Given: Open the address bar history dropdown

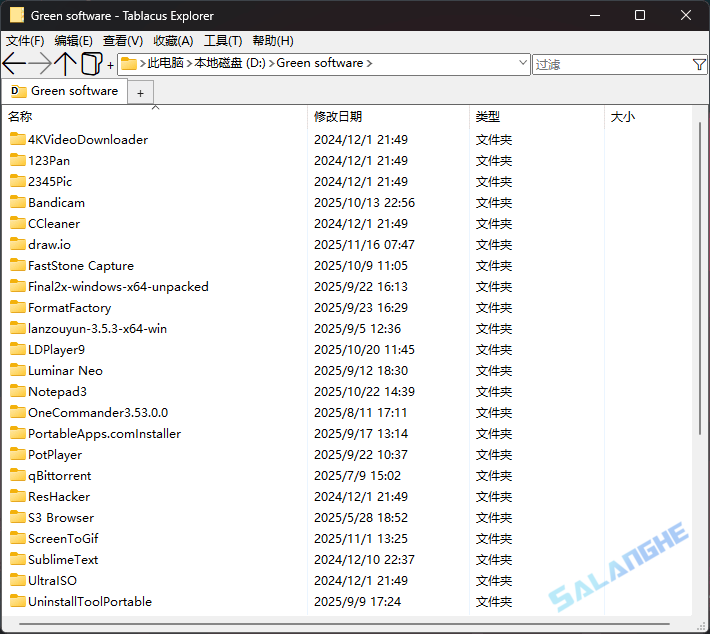Looking at the screenshot, I should coord(523,62).
